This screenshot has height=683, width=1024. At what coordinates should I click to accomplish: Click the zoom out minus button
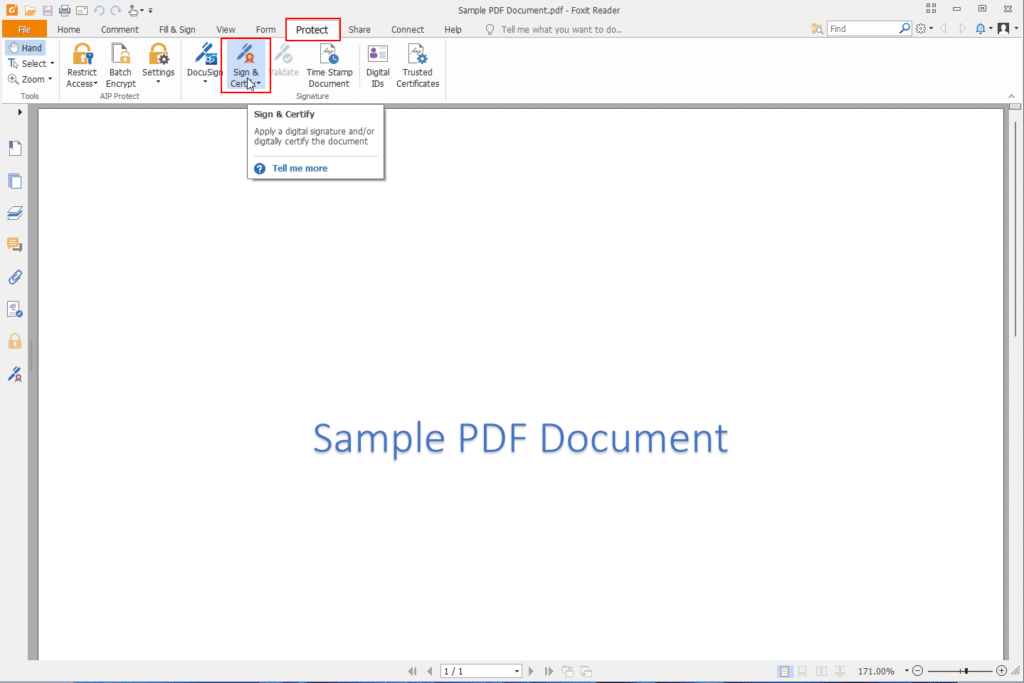[x=918, y=671]
